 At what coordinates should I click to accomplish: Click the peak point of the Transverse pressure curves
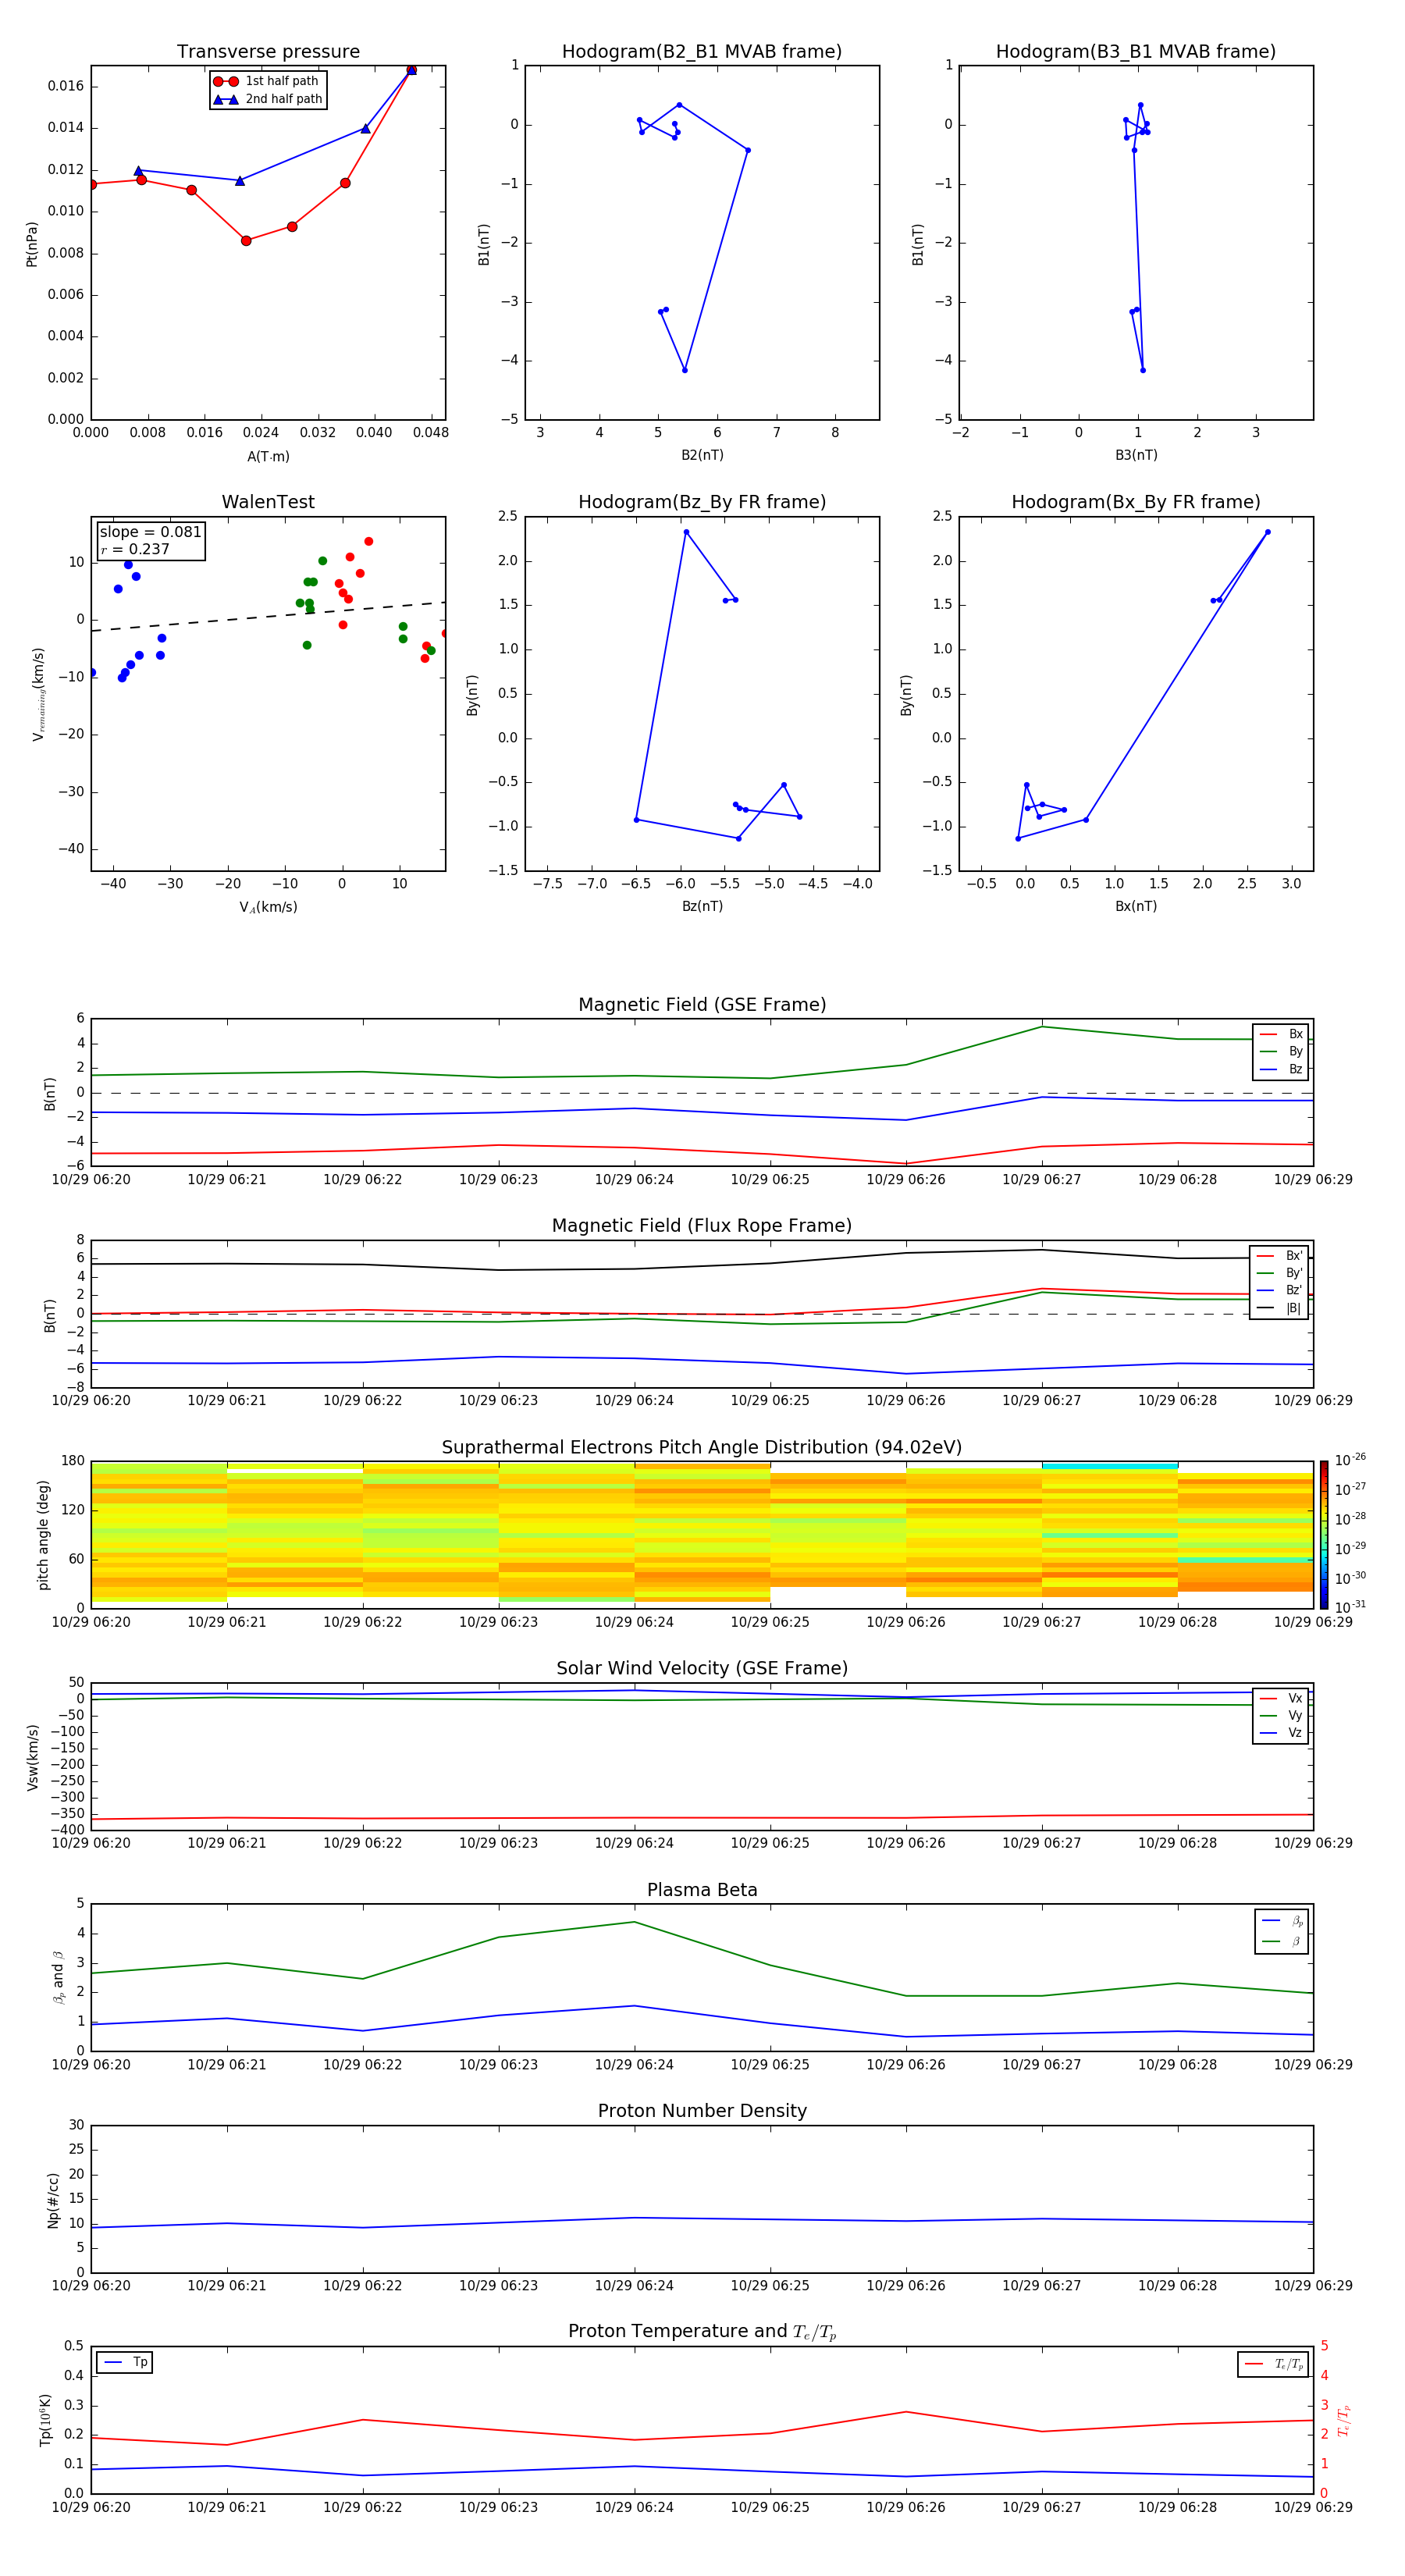[x=411, y=70]
